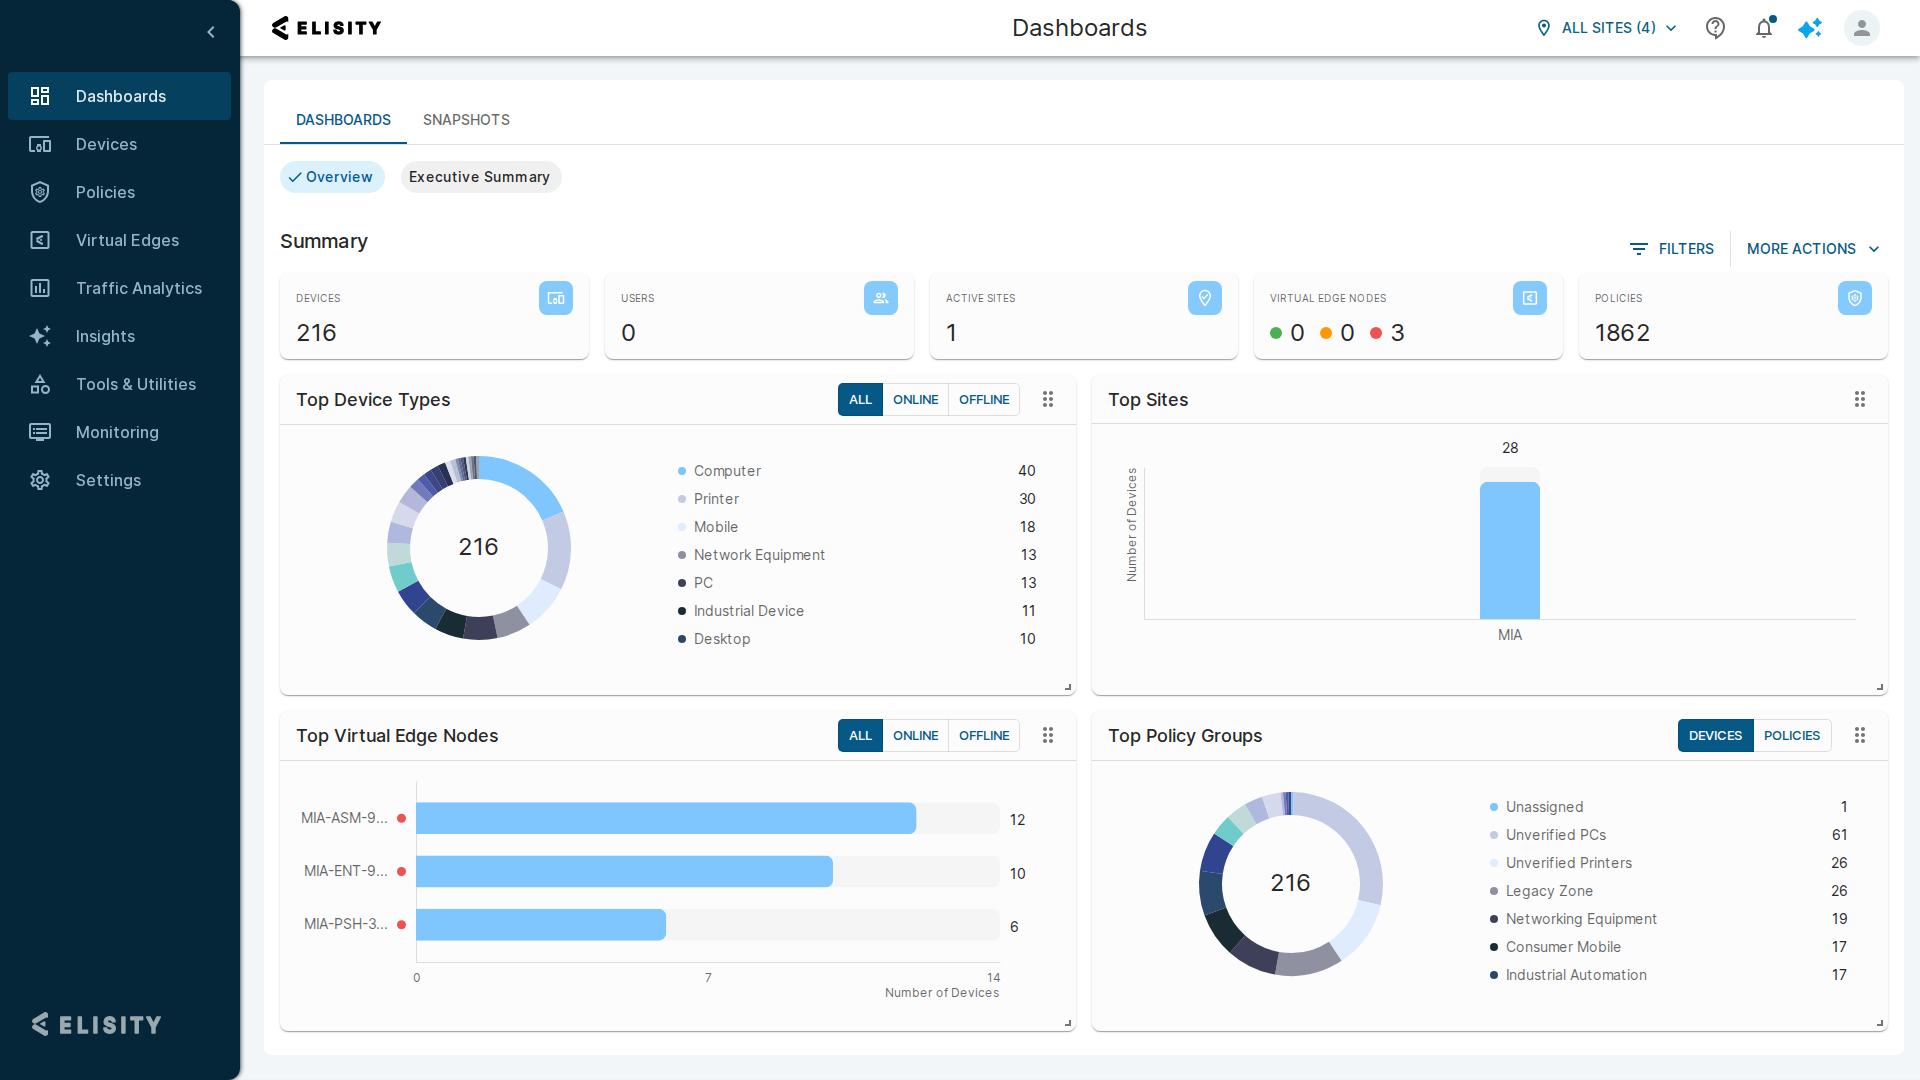This screenshot has height=1080, width=1920.
Task: Switch Top Virtual Edge Nodes to Offline
Action: [984, 735]
